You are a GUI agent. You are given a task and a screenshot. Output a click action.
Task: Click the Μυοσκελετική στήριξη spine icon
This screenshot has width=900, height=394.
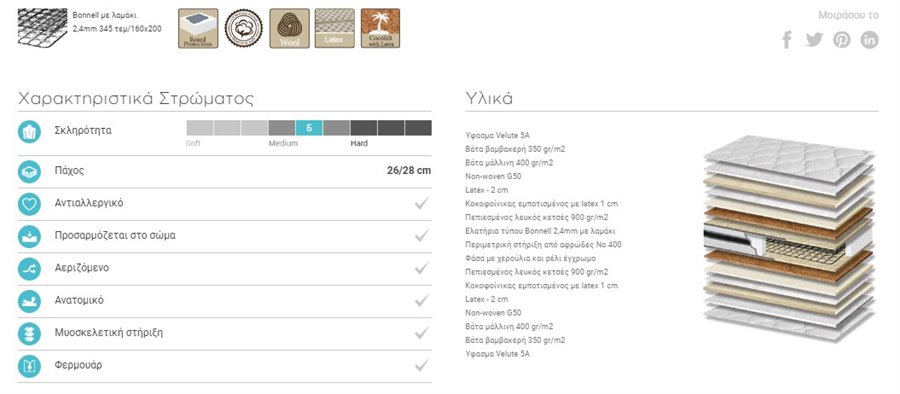point(29,333)
